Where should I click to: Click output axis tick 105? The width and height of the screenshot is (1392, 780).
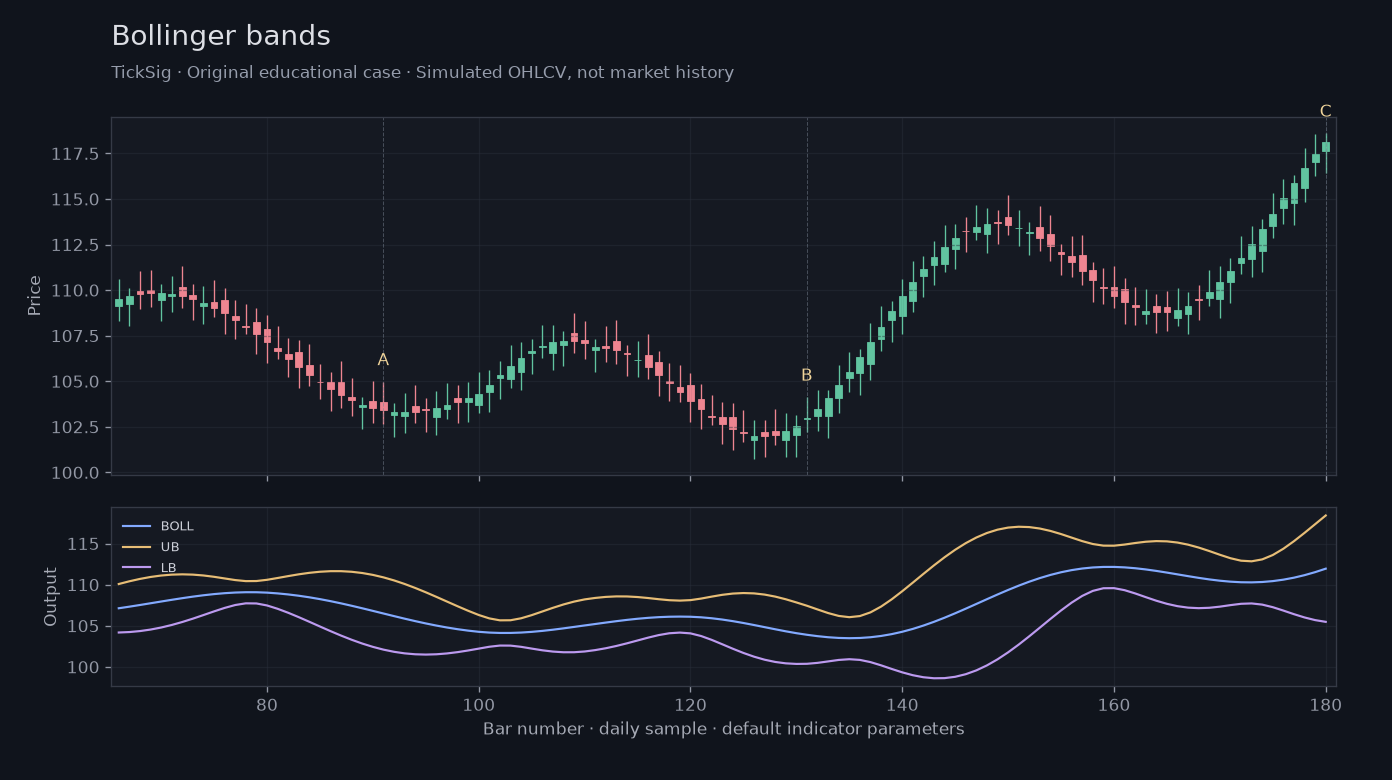(x=85, y=626)
